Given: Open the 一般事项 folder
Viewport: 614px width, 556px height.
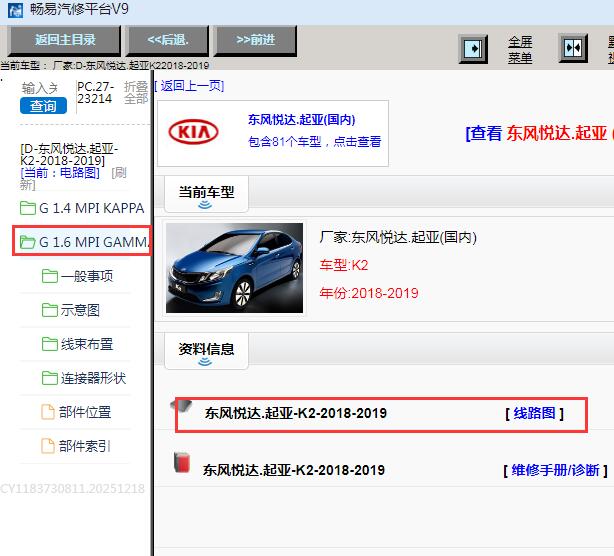Looking at the screenshot, I should [x=78, y=276].
